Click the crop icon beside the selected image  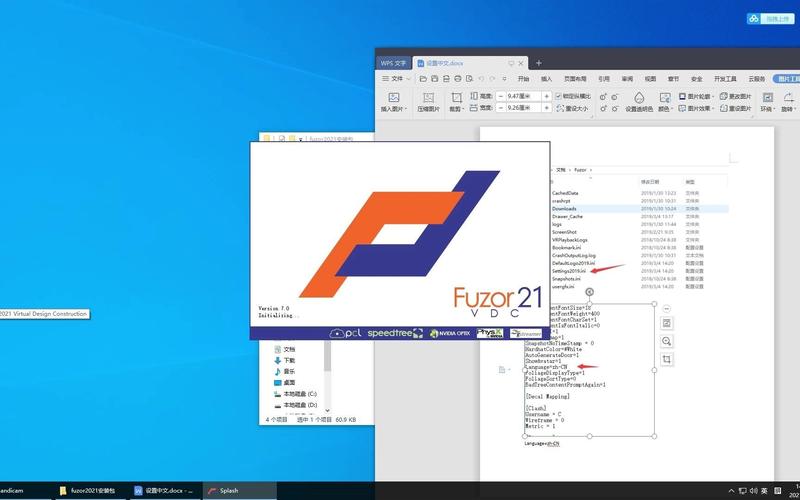[x=666, y=359]
